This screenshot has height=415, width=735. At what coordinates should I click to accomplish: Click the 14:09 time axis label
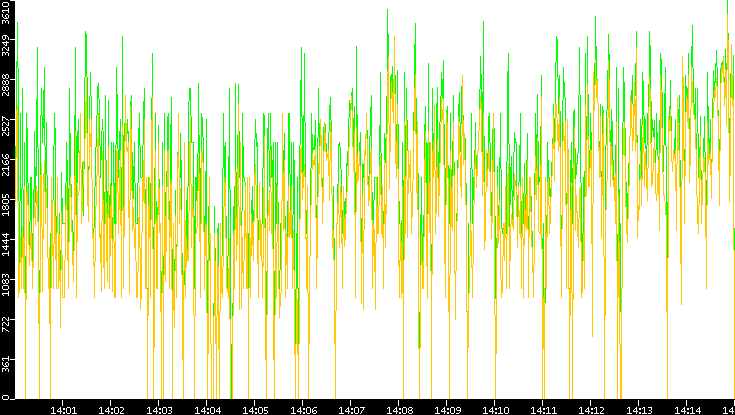(x=447, y=410)
